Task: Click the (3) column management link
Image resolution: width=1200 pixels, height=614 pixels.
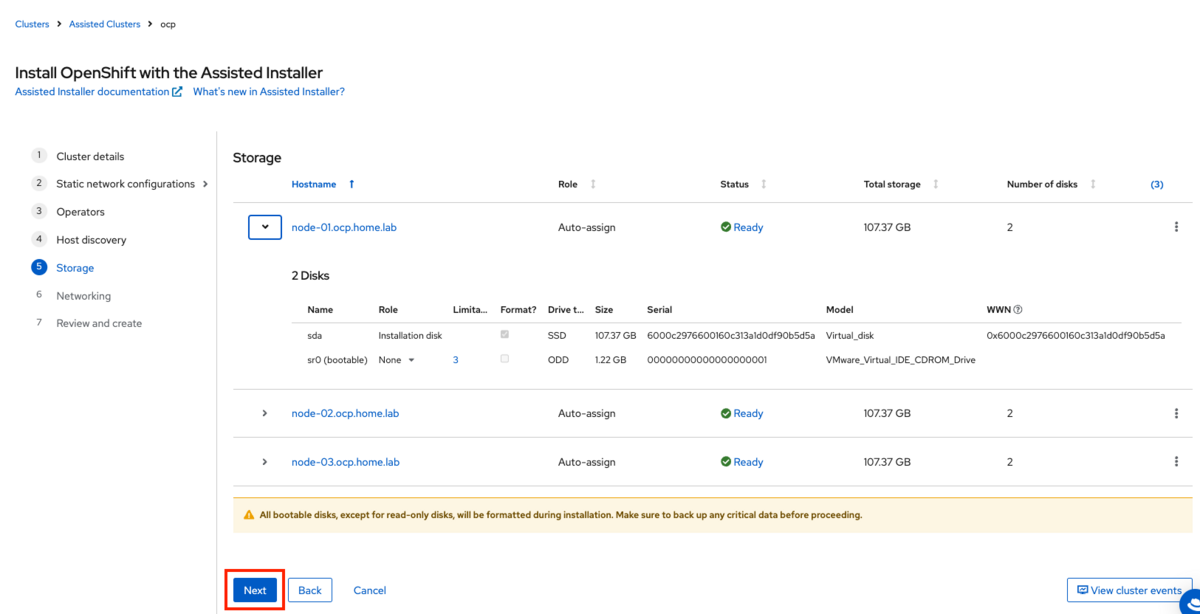Action: [1157, 184]
